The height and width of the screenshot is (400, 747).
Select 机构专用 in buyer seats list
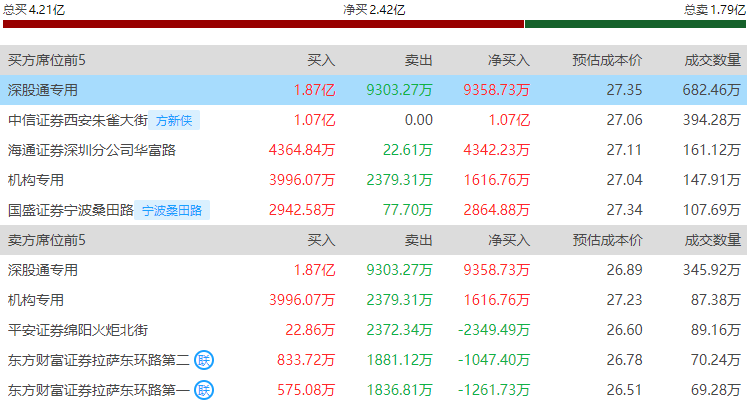36,180
